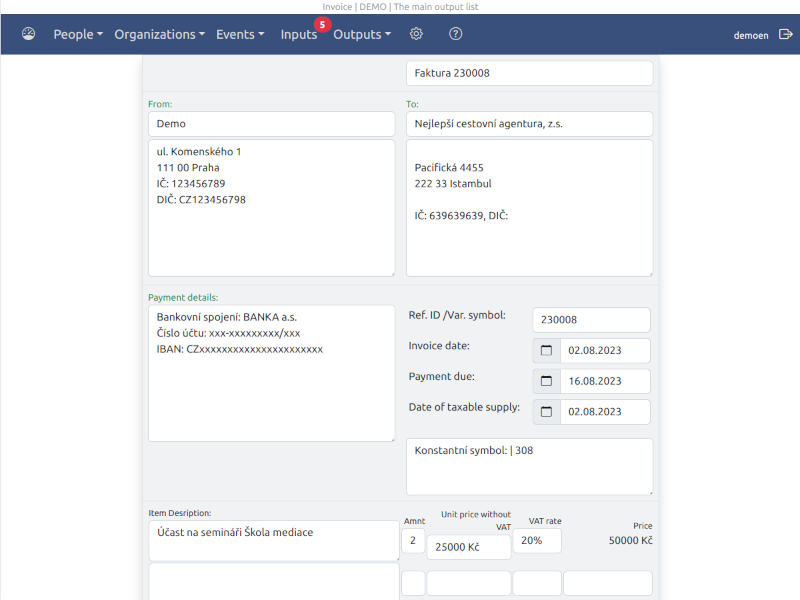Click the demoen user link
800x600 pixels.
click(751, 35)
